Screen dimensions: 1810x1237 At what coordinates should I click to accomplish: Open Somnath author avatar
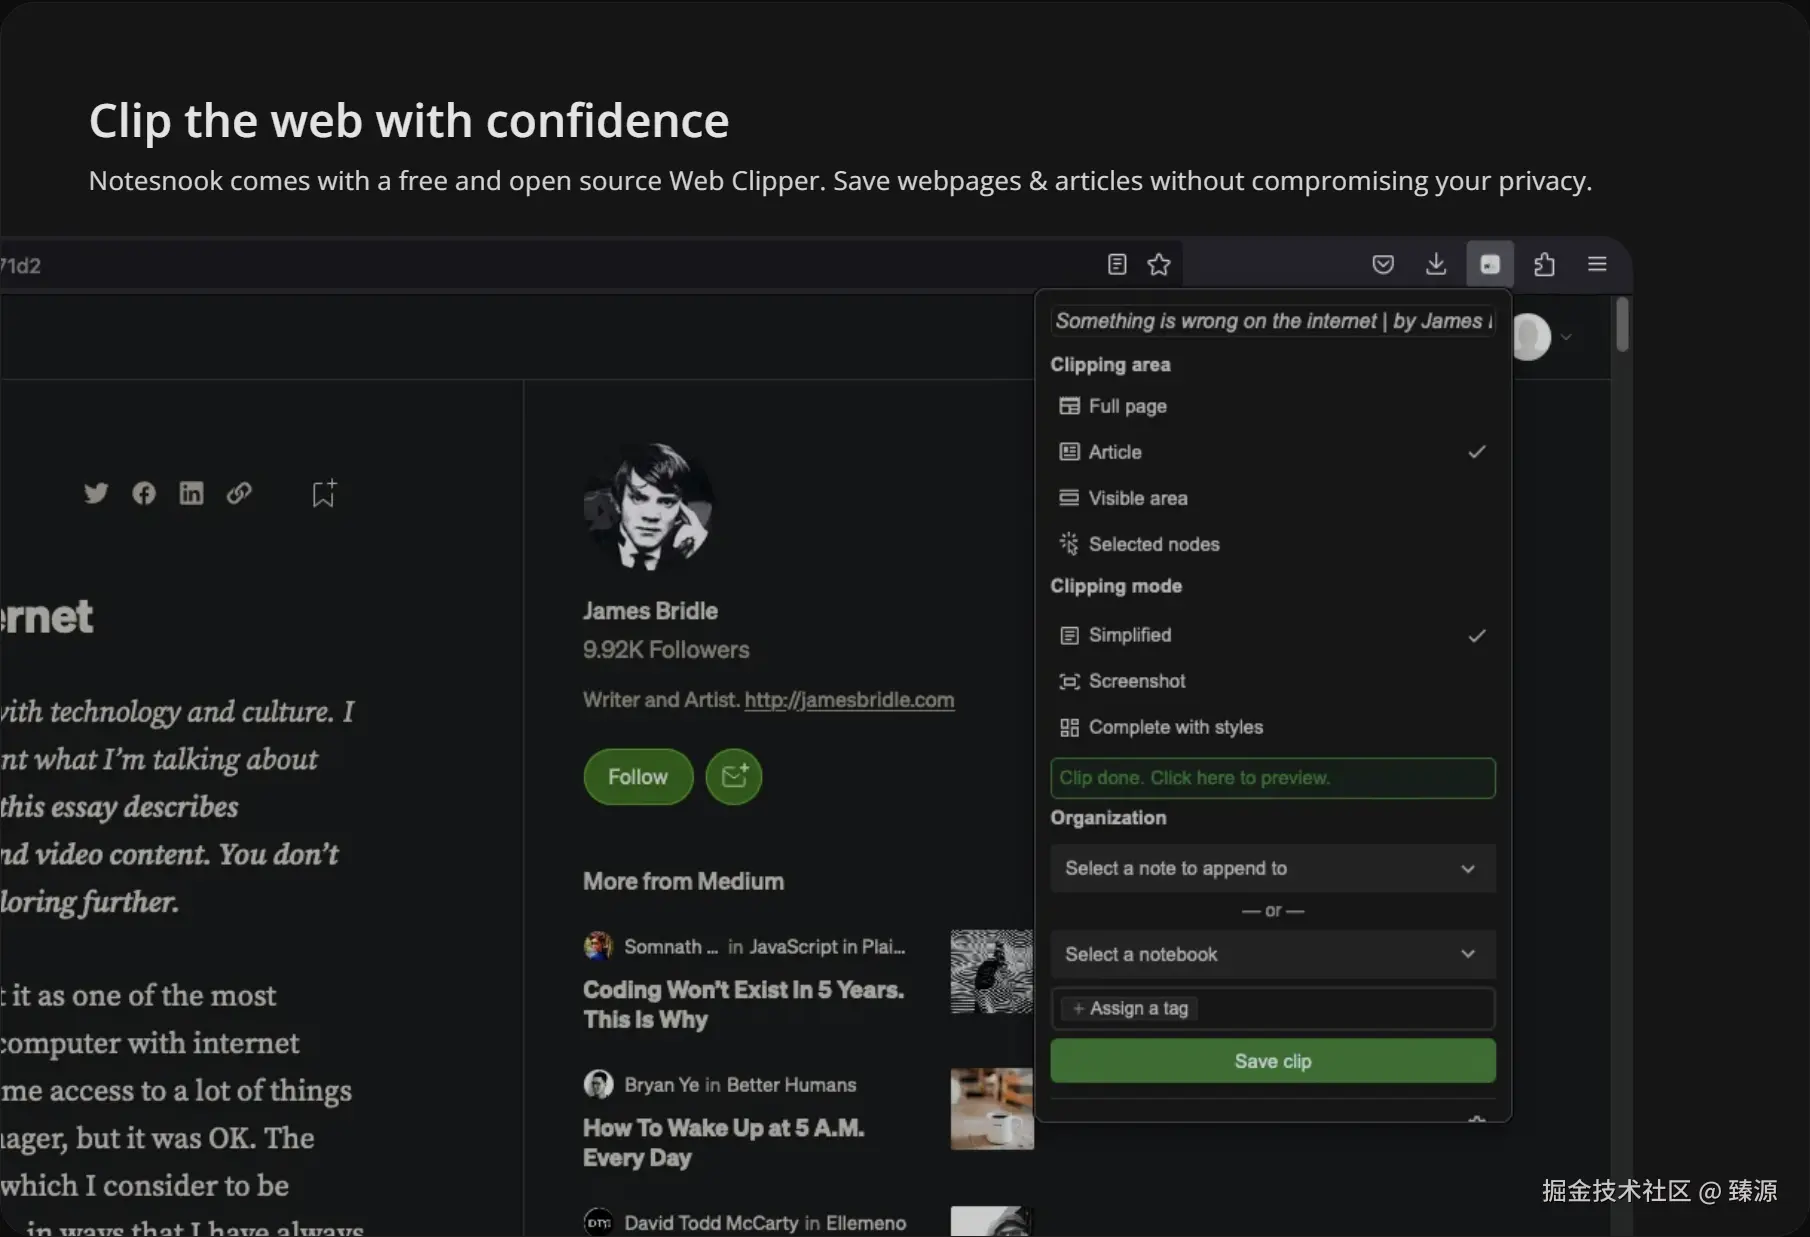point(598,946)
